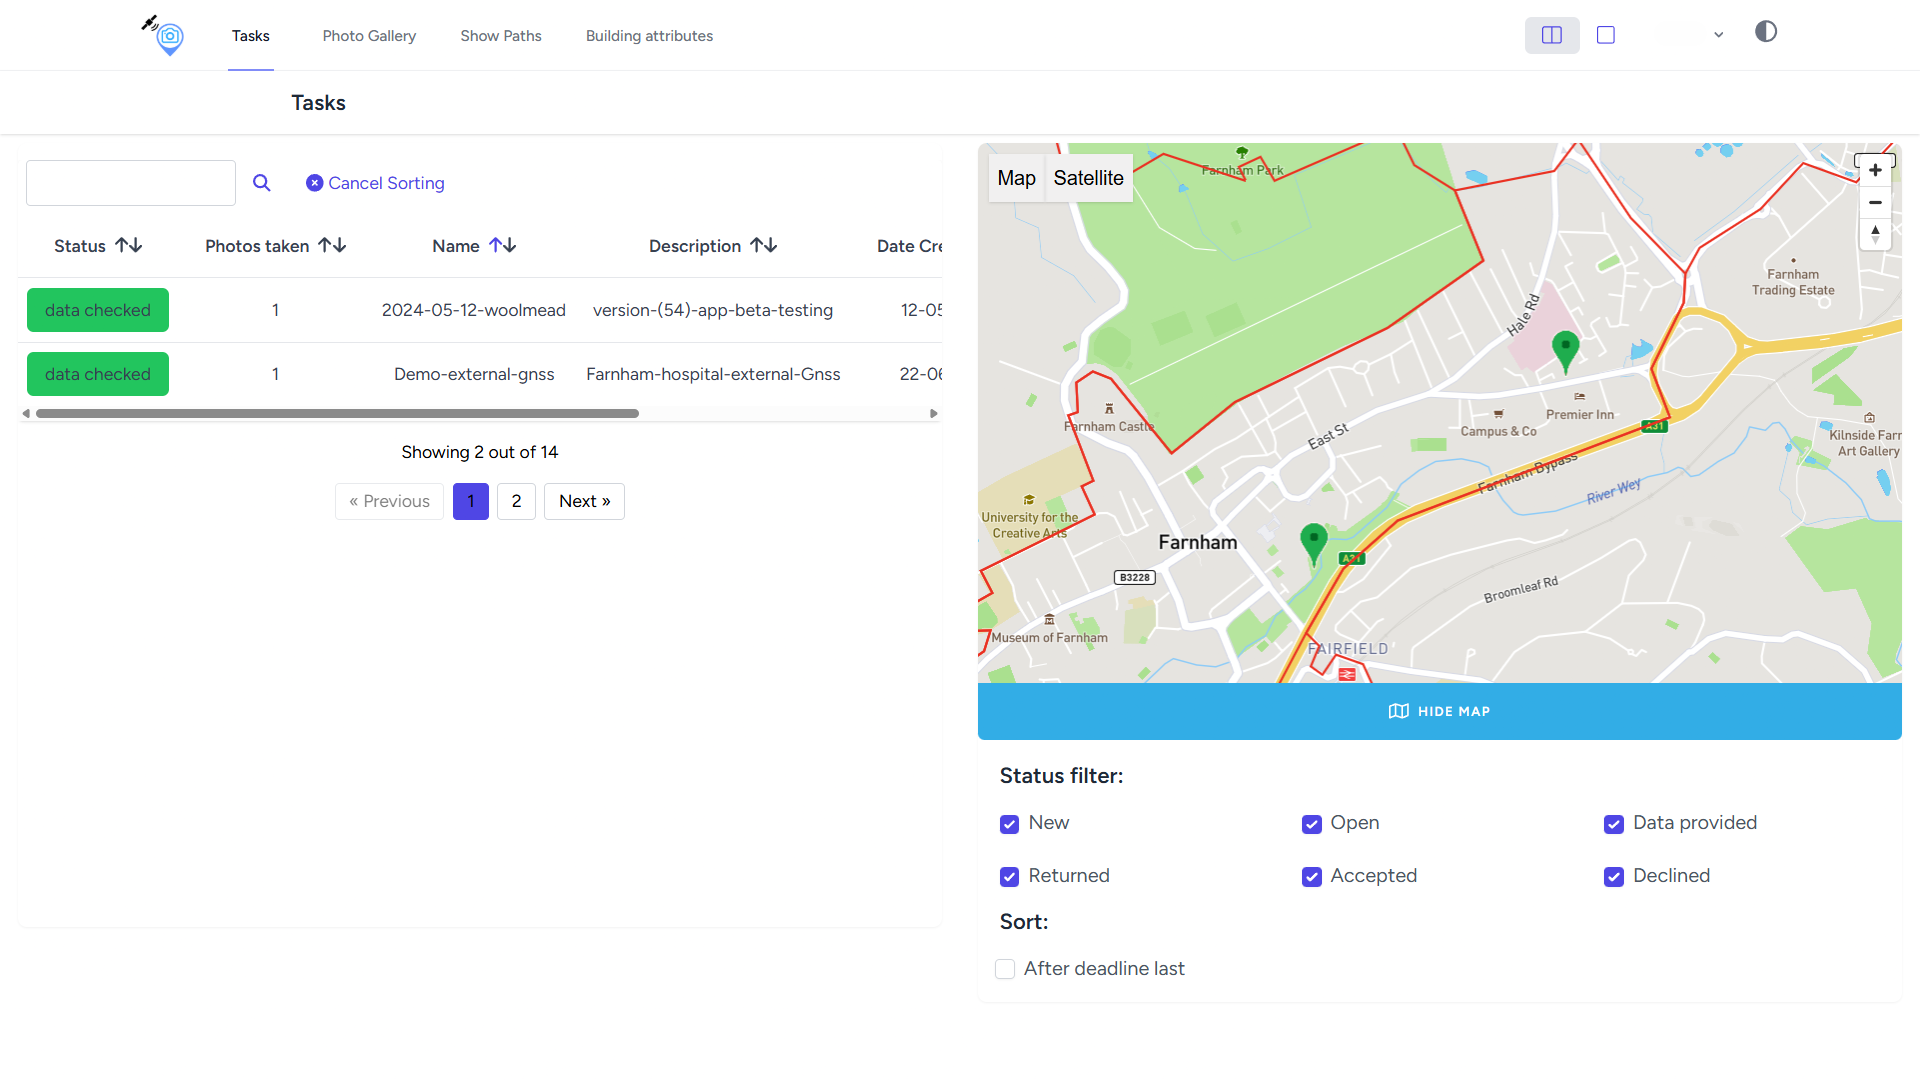Viewport: 1920px width, 1080px height.
Task: Click the app logo icon
Action: click(164, 36)
